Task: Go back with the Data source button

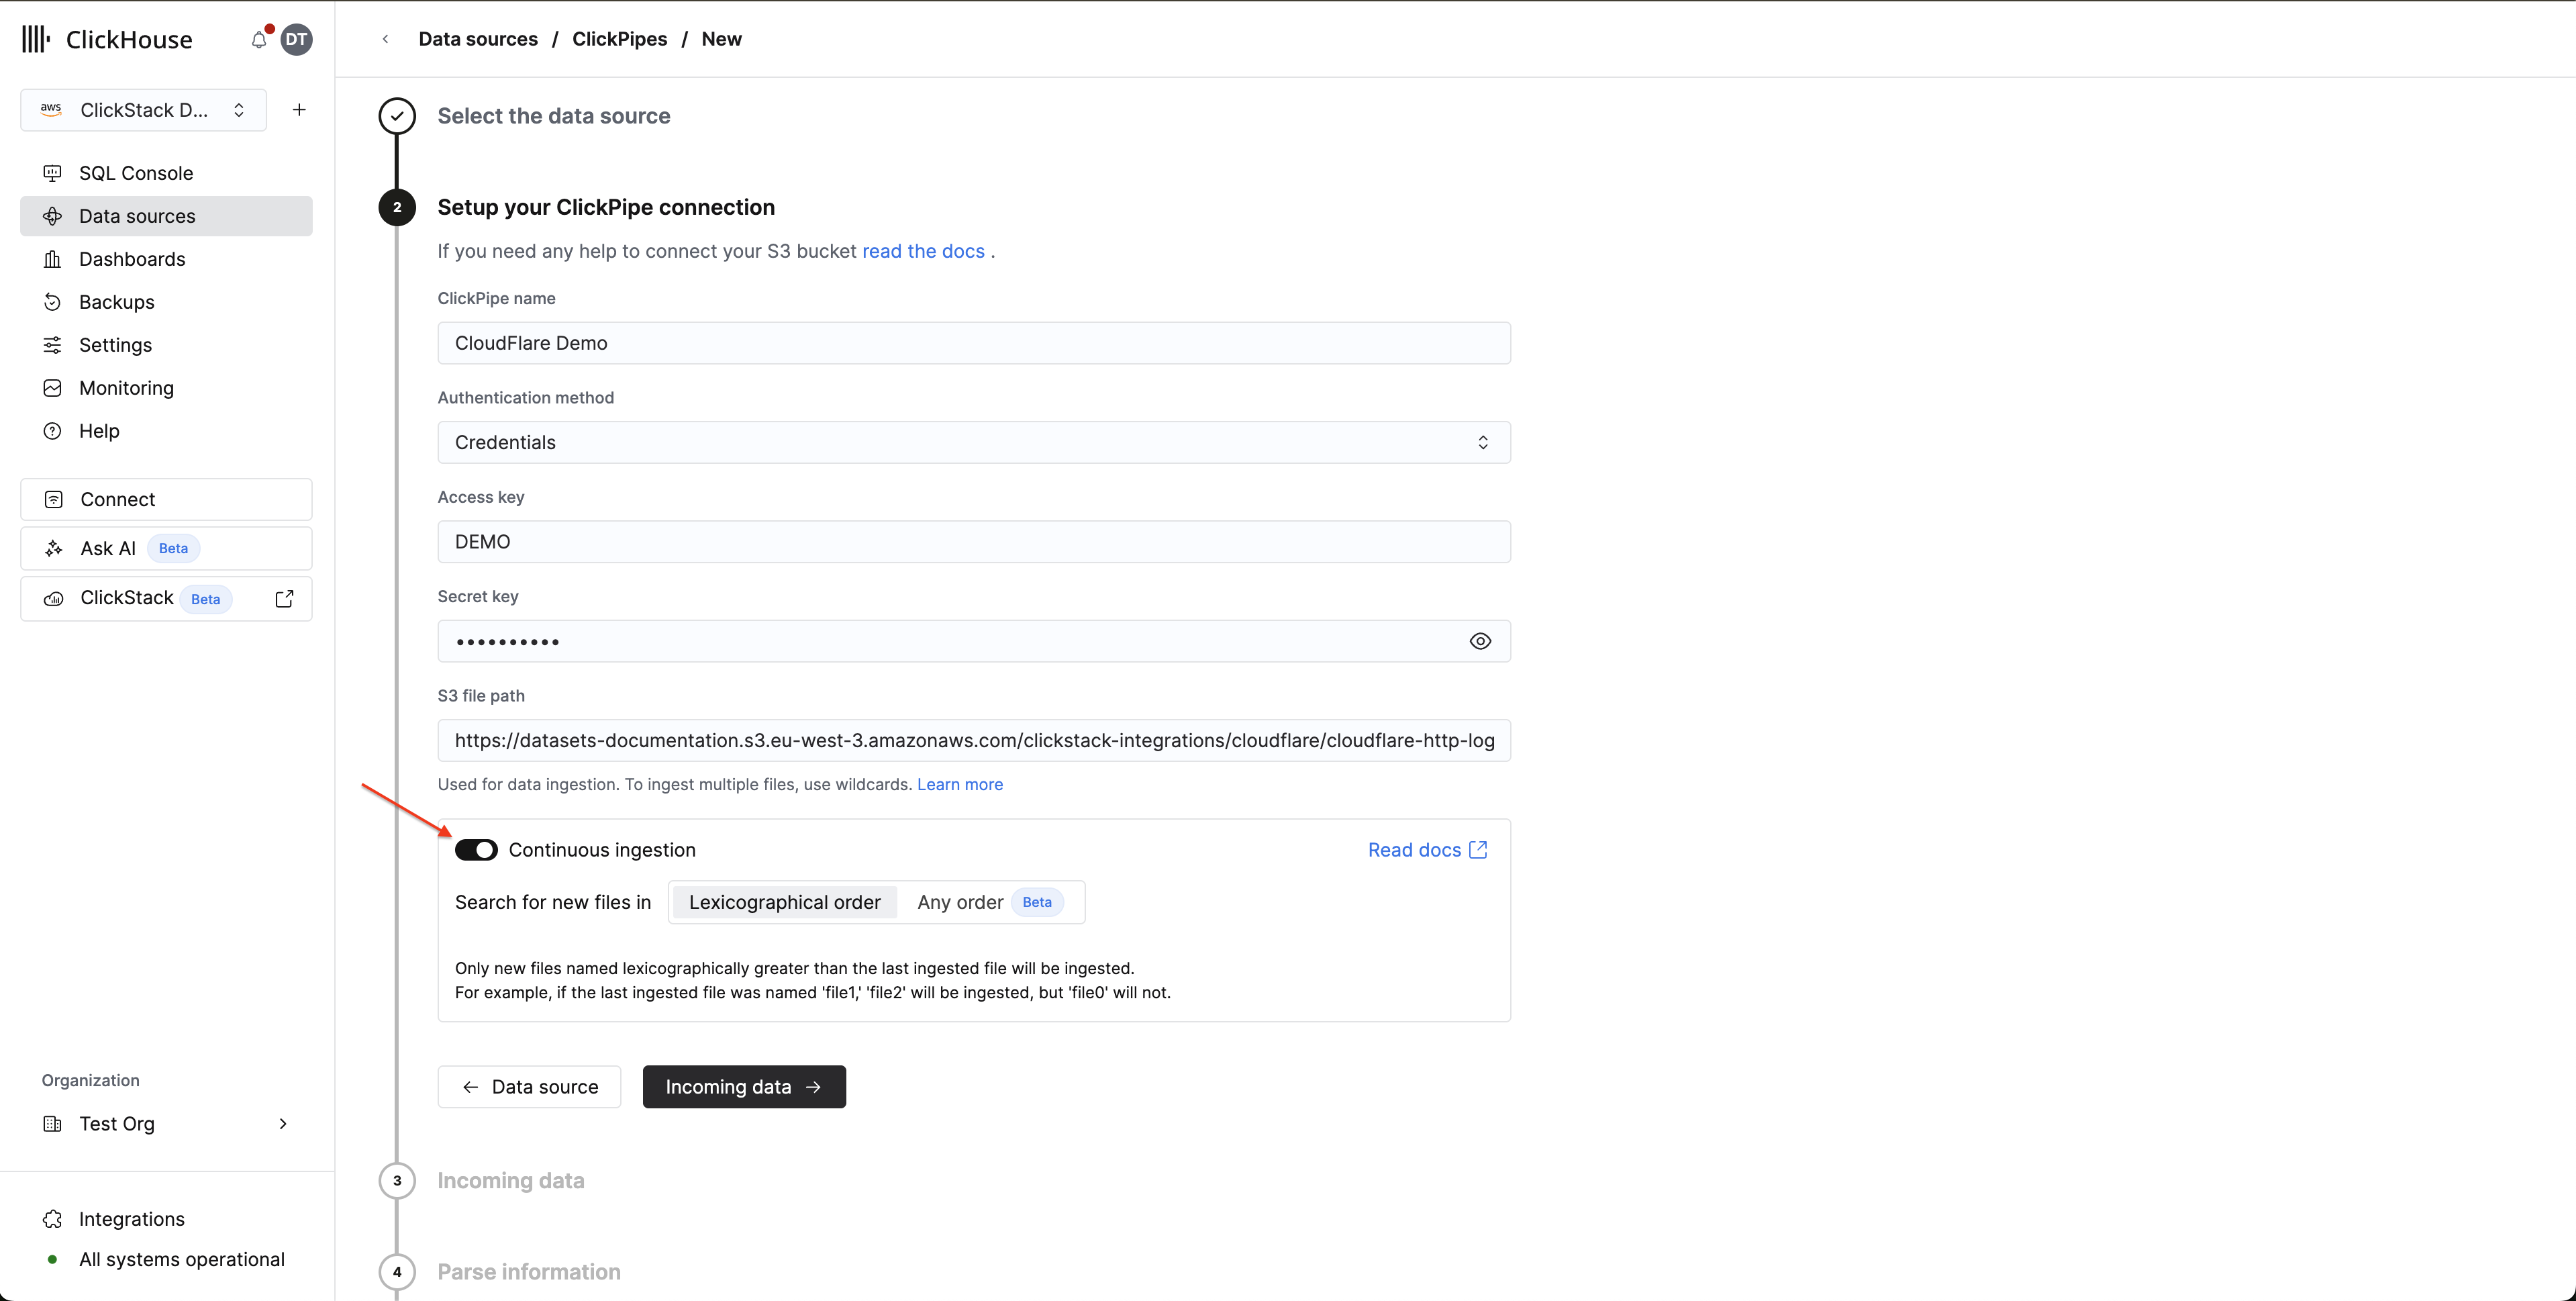Action: (529, 1087)
